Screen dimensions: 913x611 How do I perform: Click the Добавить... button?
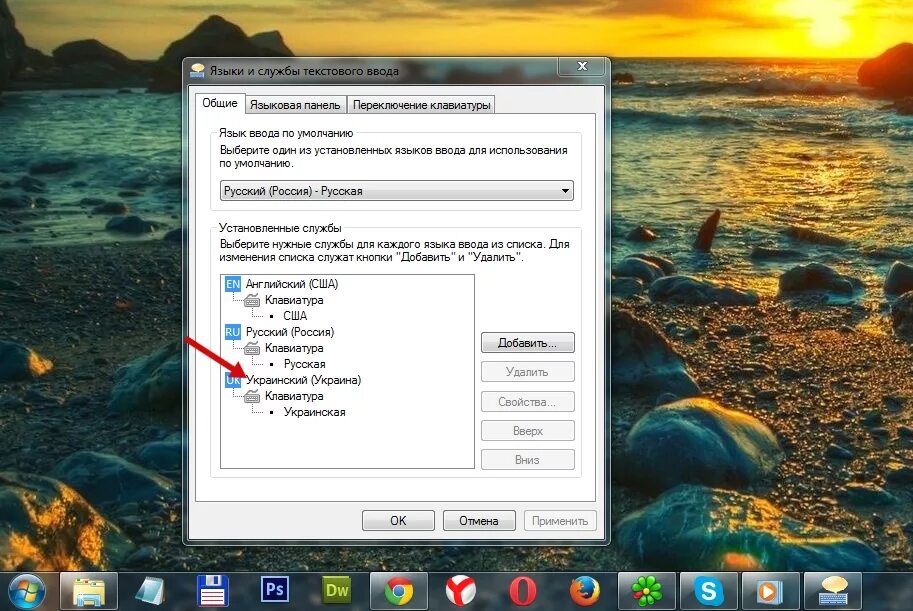pyautogui.click(x=528, y=342)
